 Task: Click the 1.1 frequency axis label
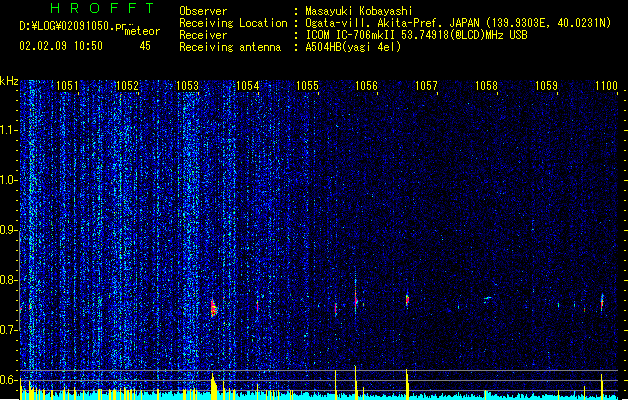click(8, 130)
